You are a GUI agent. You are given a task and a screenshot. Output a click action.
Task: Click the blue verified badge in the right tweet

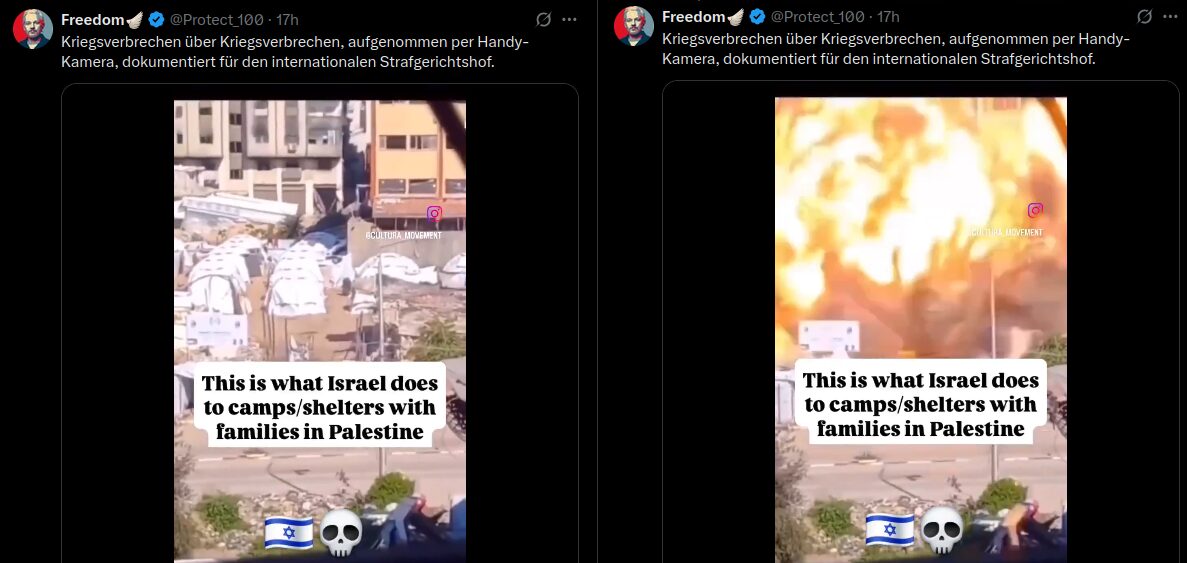click(757, 17)
